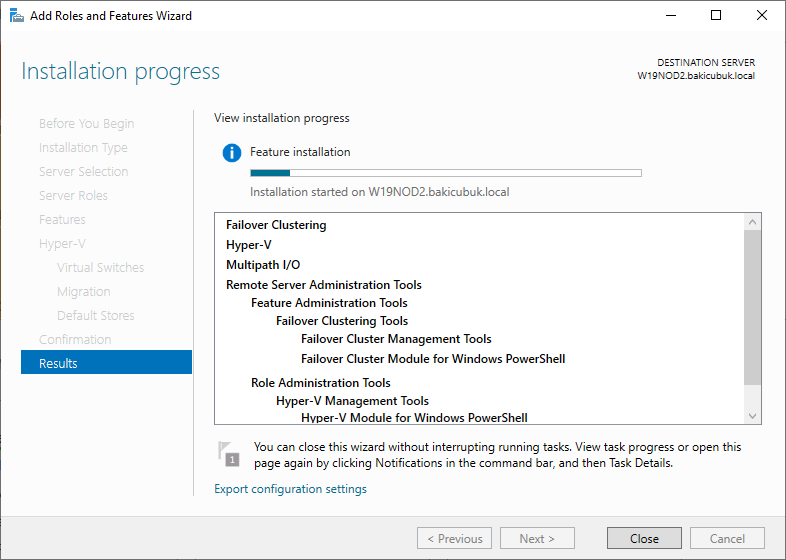786x560 pixels.
Task: Select Remote Server Administration Tools item
Action: pos(324,285)
